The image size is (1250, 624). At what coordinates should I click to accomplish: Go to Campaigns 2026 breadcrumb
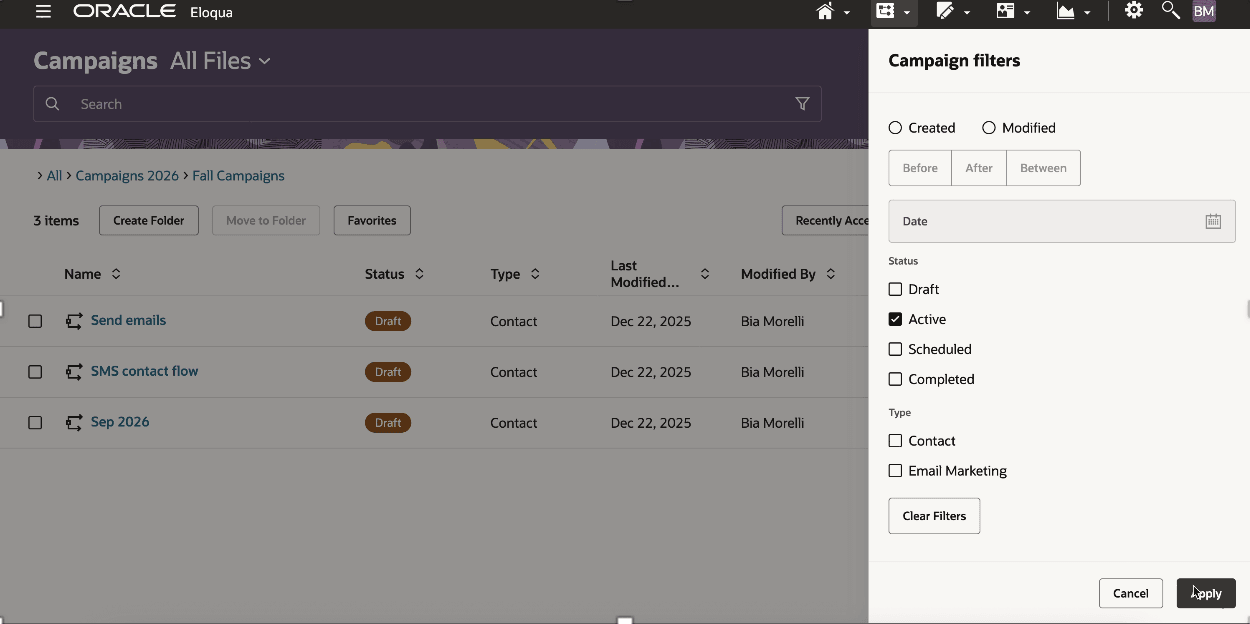click(x=127, y=176)
